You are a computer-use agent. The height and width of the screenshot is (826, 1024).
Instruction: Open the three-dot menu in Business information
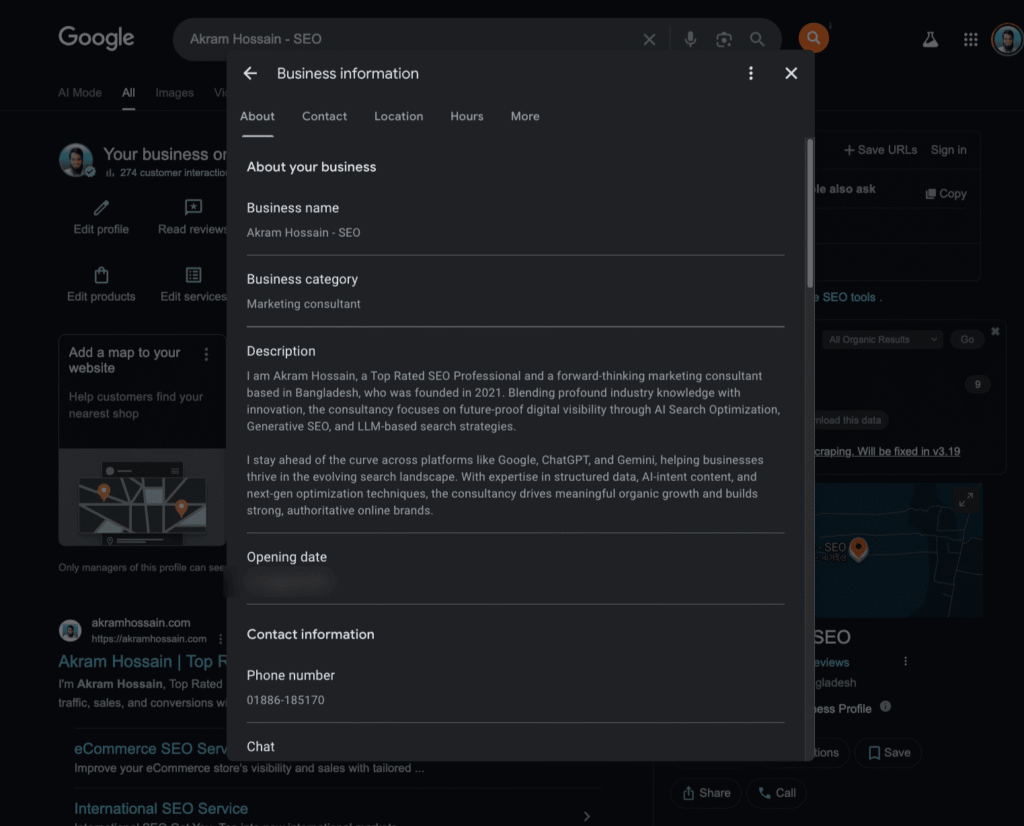coord(751,73)
